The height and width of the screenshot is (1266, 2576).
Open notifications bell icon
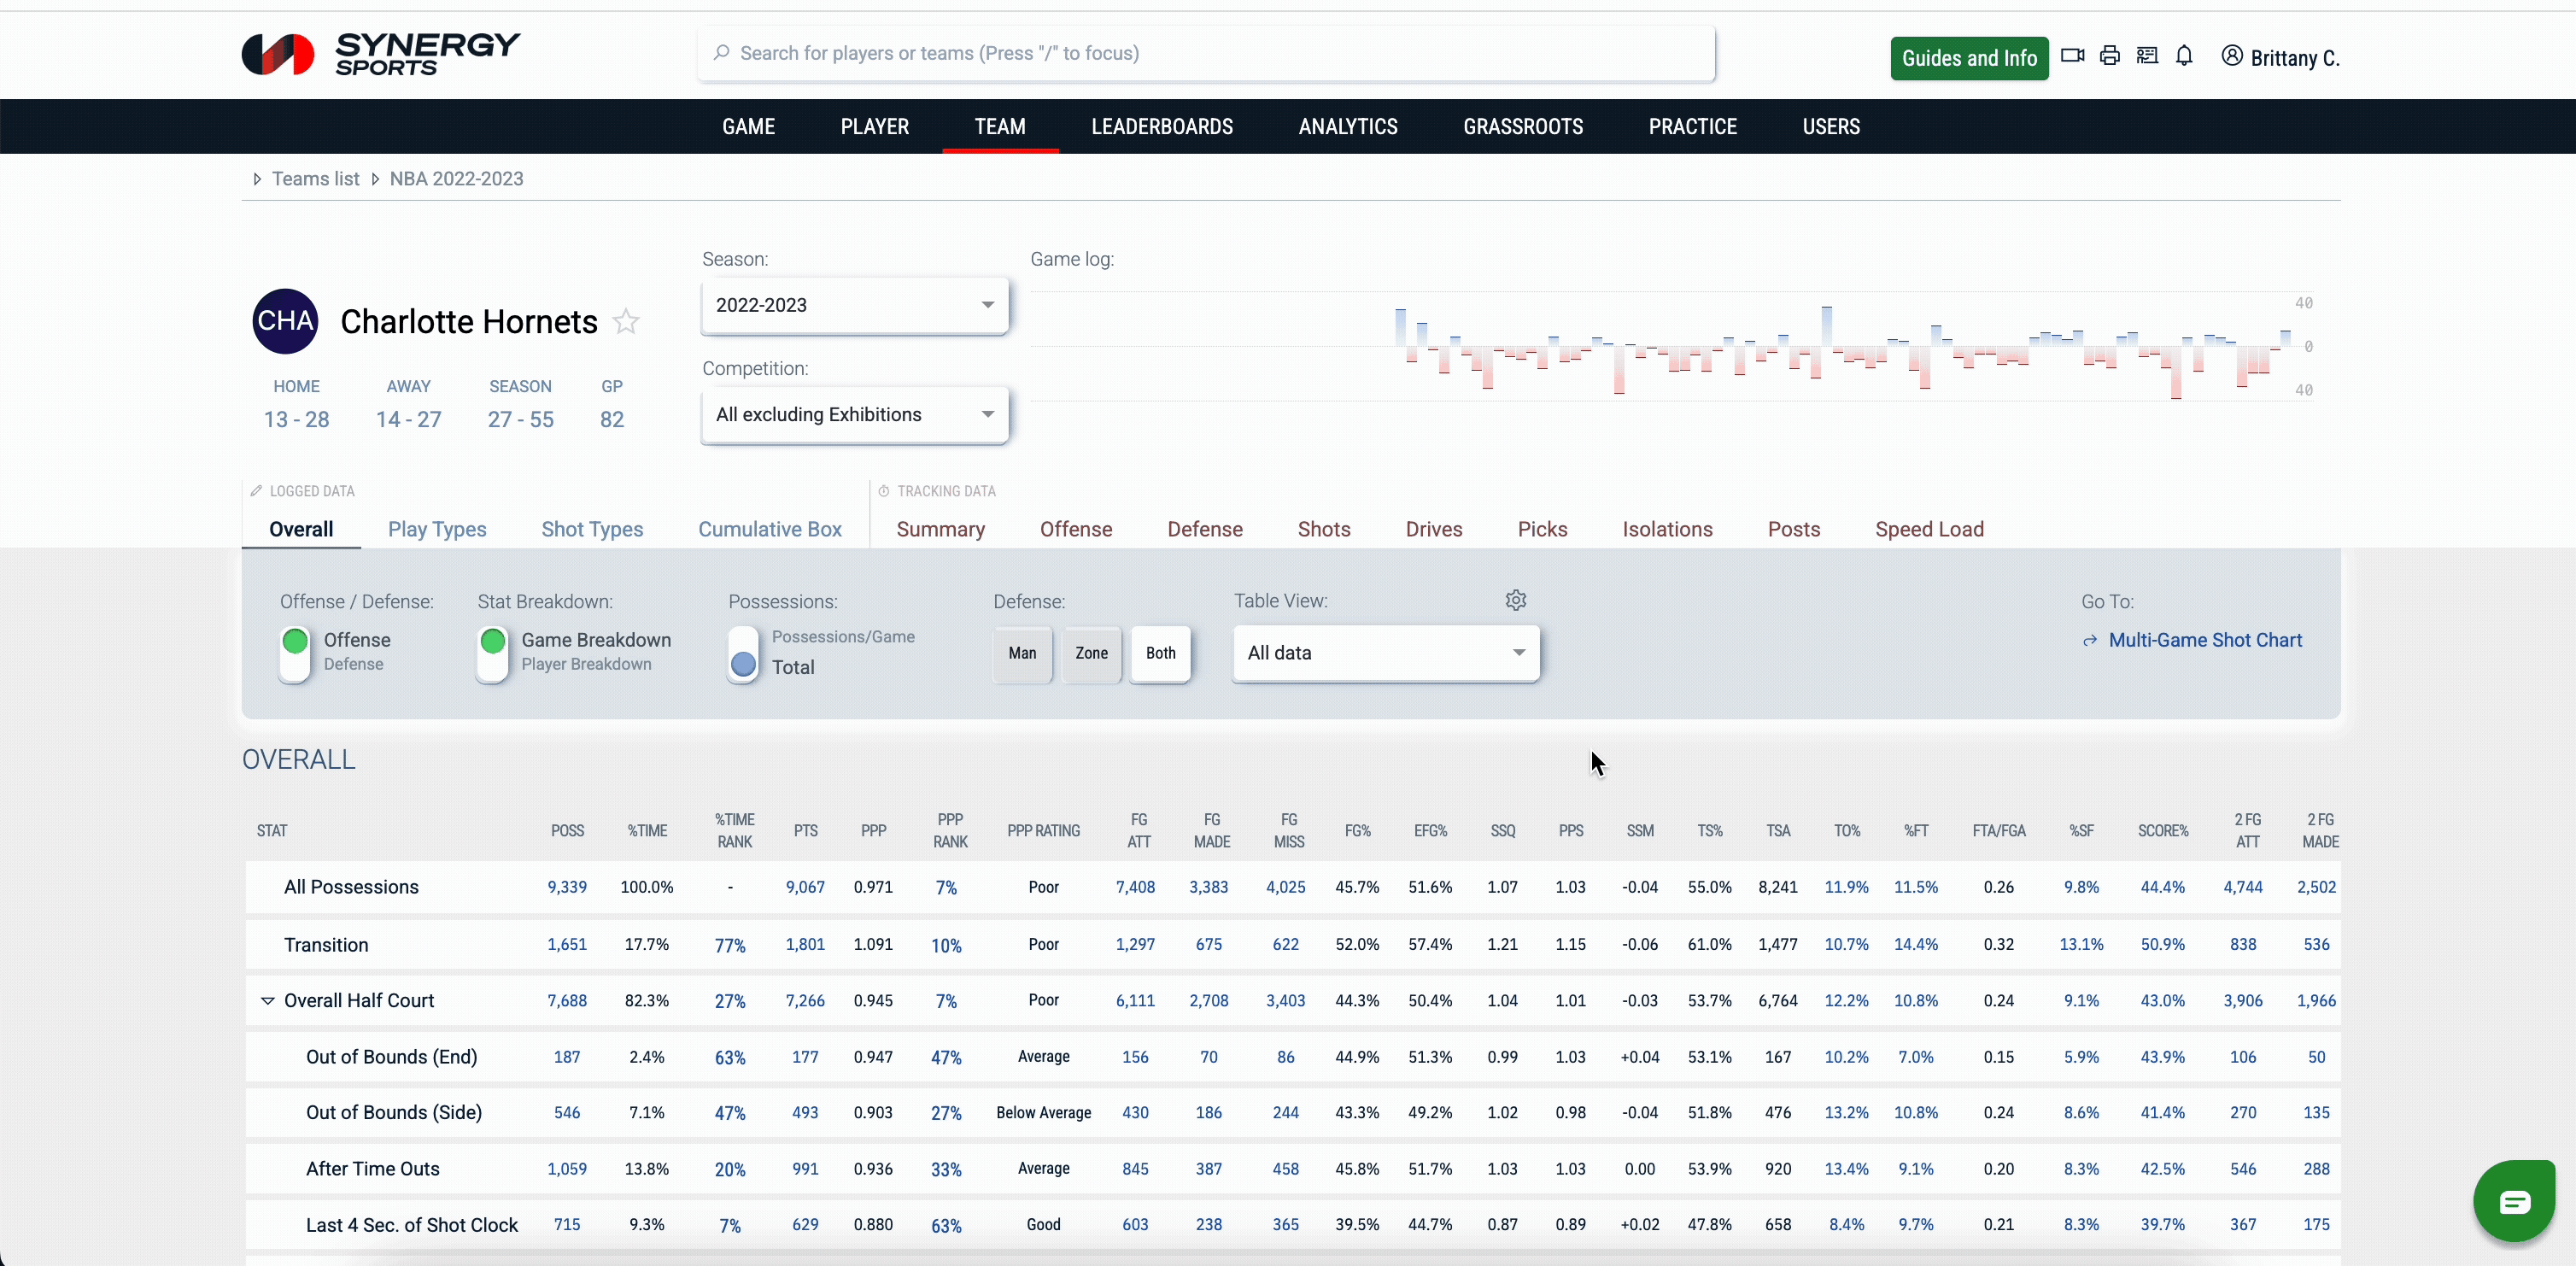tap(2184, 56)
